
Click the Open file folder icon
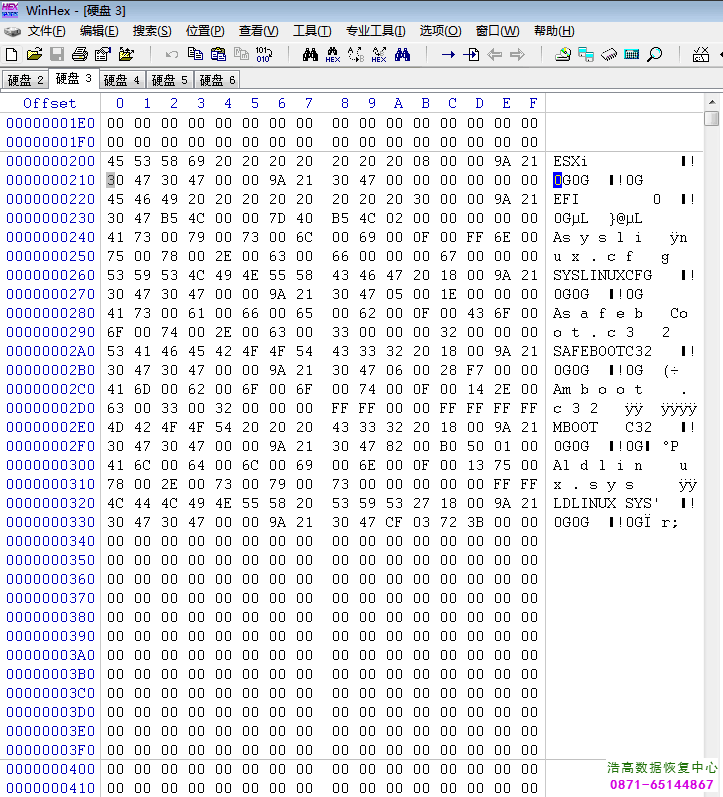[34, 54]
